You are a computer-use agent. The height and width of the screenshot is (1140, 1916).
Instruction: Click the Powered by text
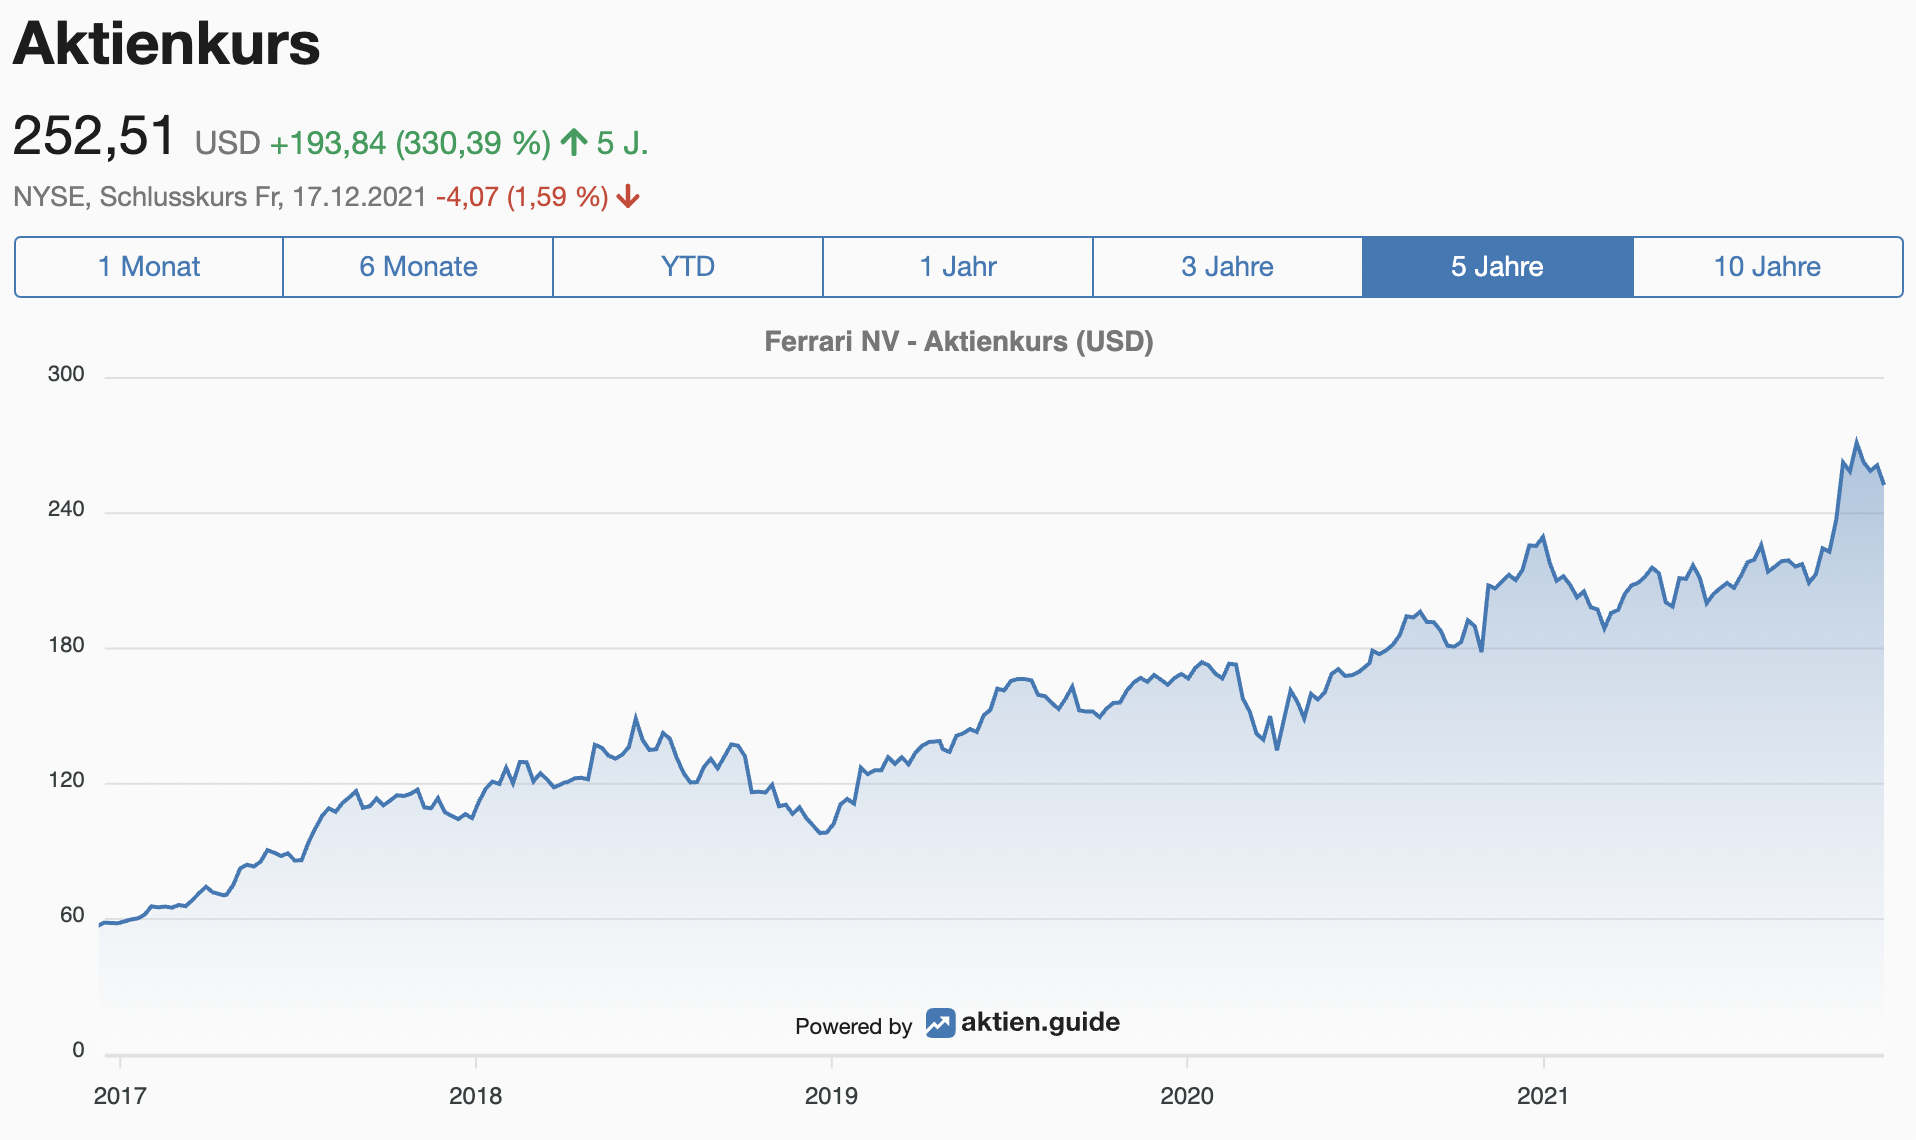click(x=853, y=1026)
